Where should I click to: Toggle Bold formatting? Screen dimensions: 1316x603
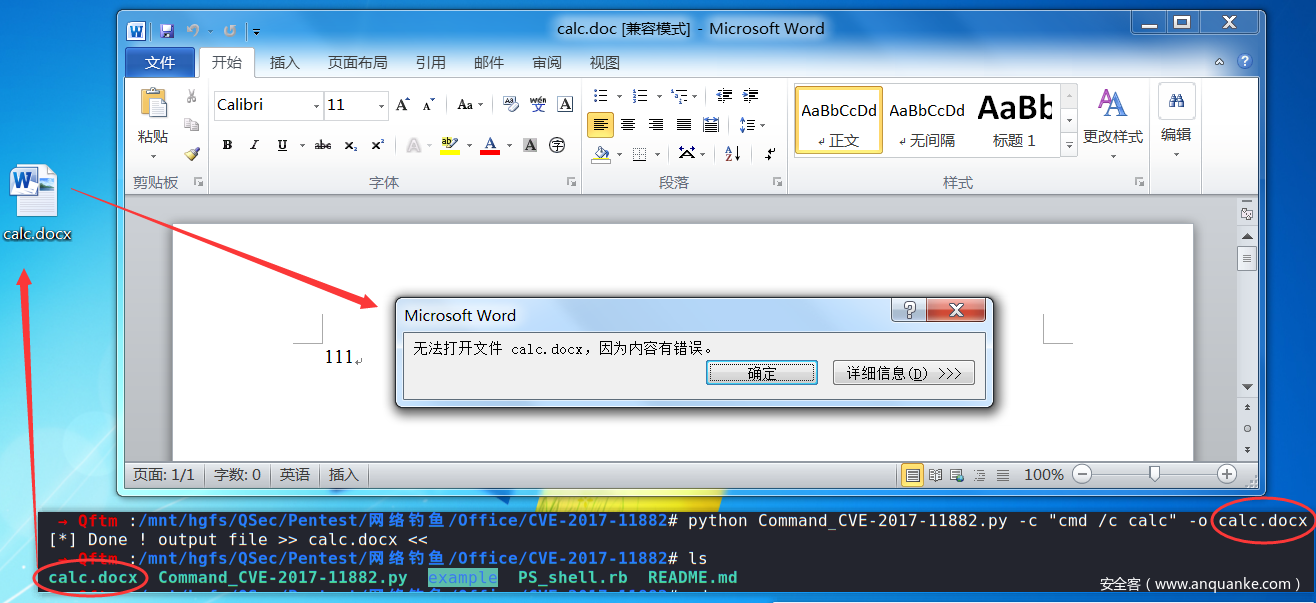(227, 145)
